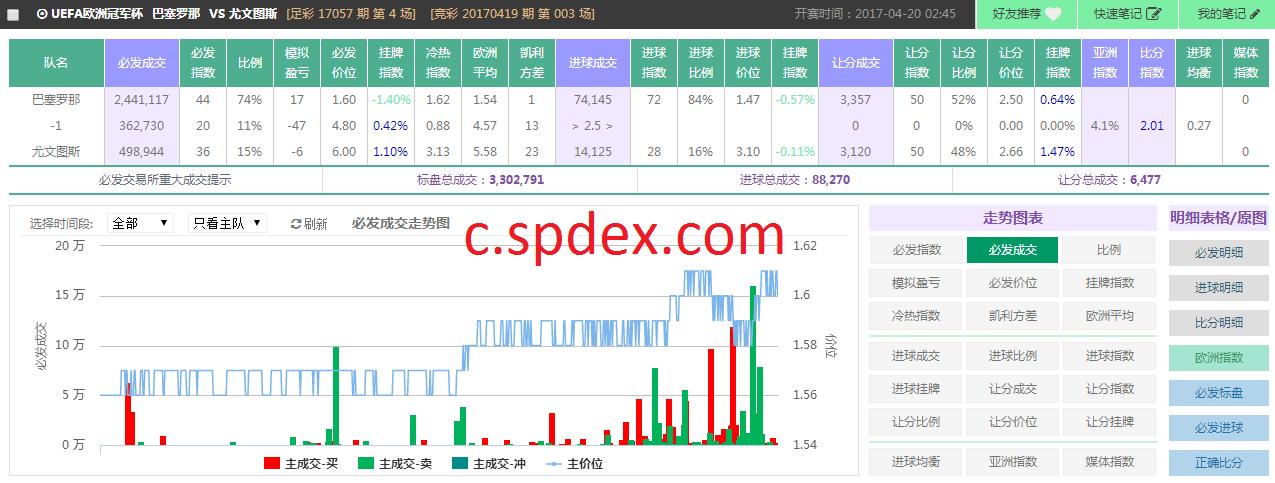Show the 让分挂牌 chart
The height and width of the screenshot is (483, 1275).
[x=1108, y=422]
